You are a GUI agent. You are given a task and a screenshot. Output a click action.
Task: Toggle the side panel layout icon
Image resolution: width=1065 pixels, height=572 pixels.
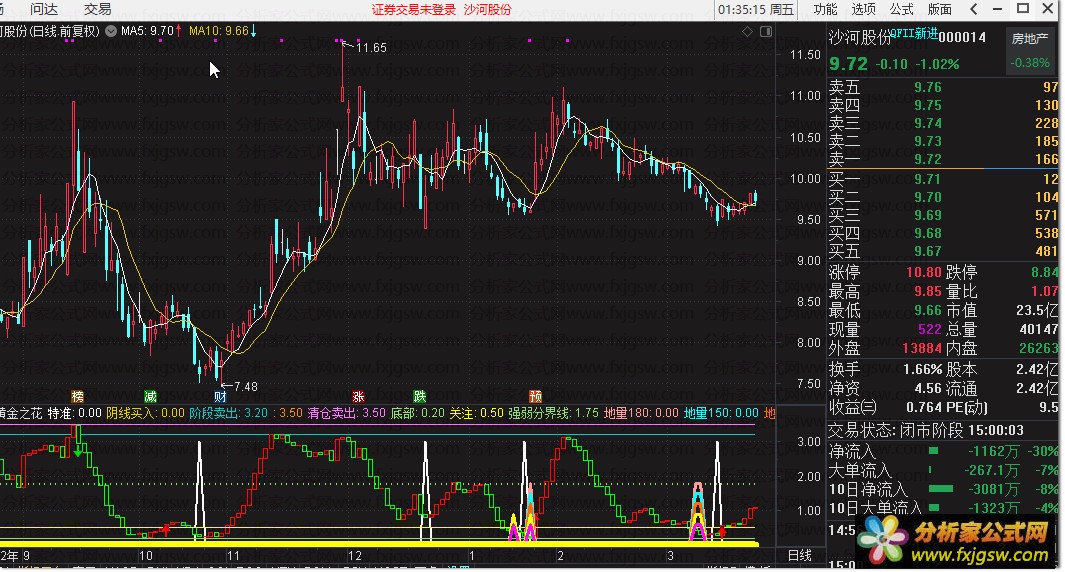[x=765, y=31]
